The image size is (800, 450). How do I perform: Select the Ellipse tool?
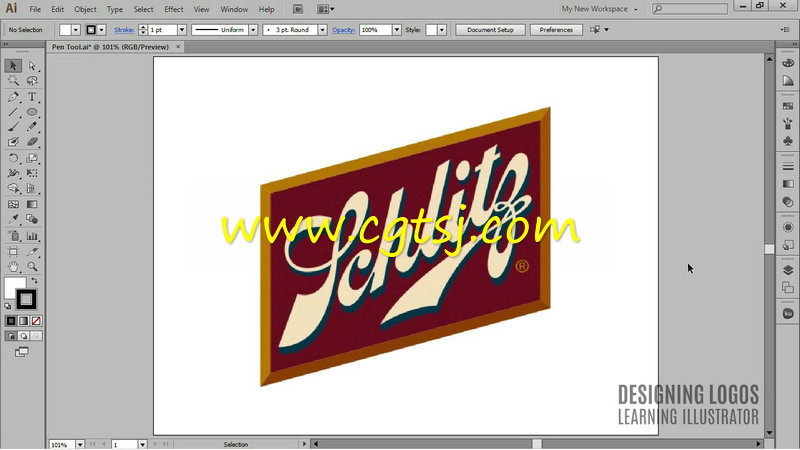coord(32,112)
